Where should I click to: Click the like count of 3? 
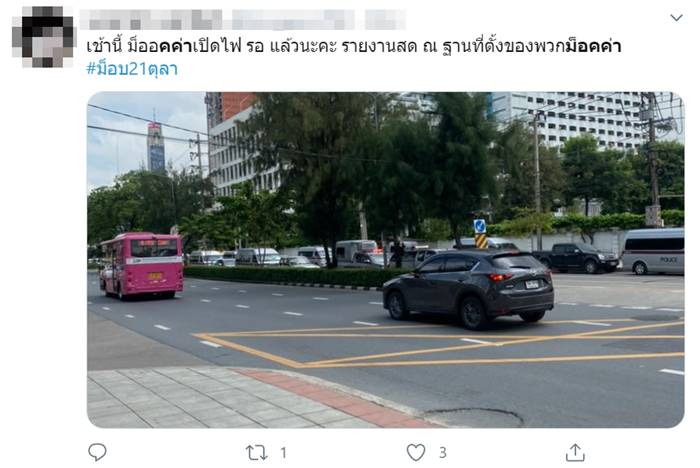click(x=442, y=453)
